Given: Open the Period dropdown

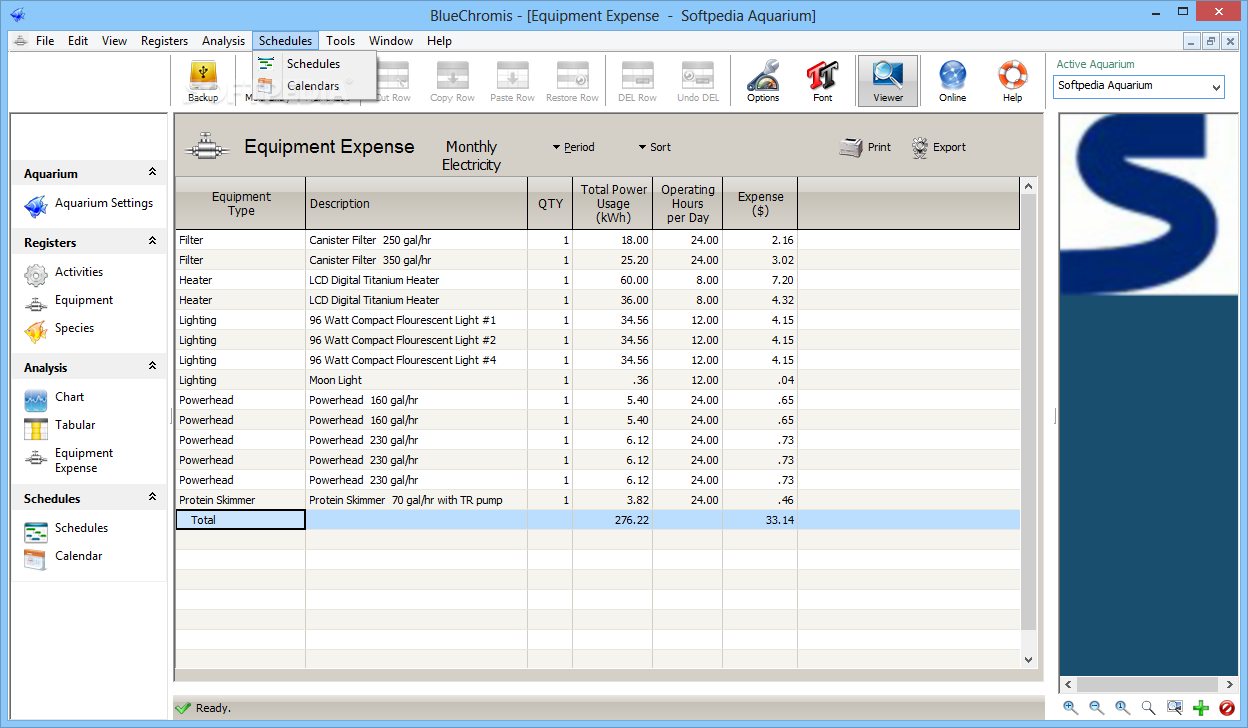Looking at the screenshot, I should point(573,147).
